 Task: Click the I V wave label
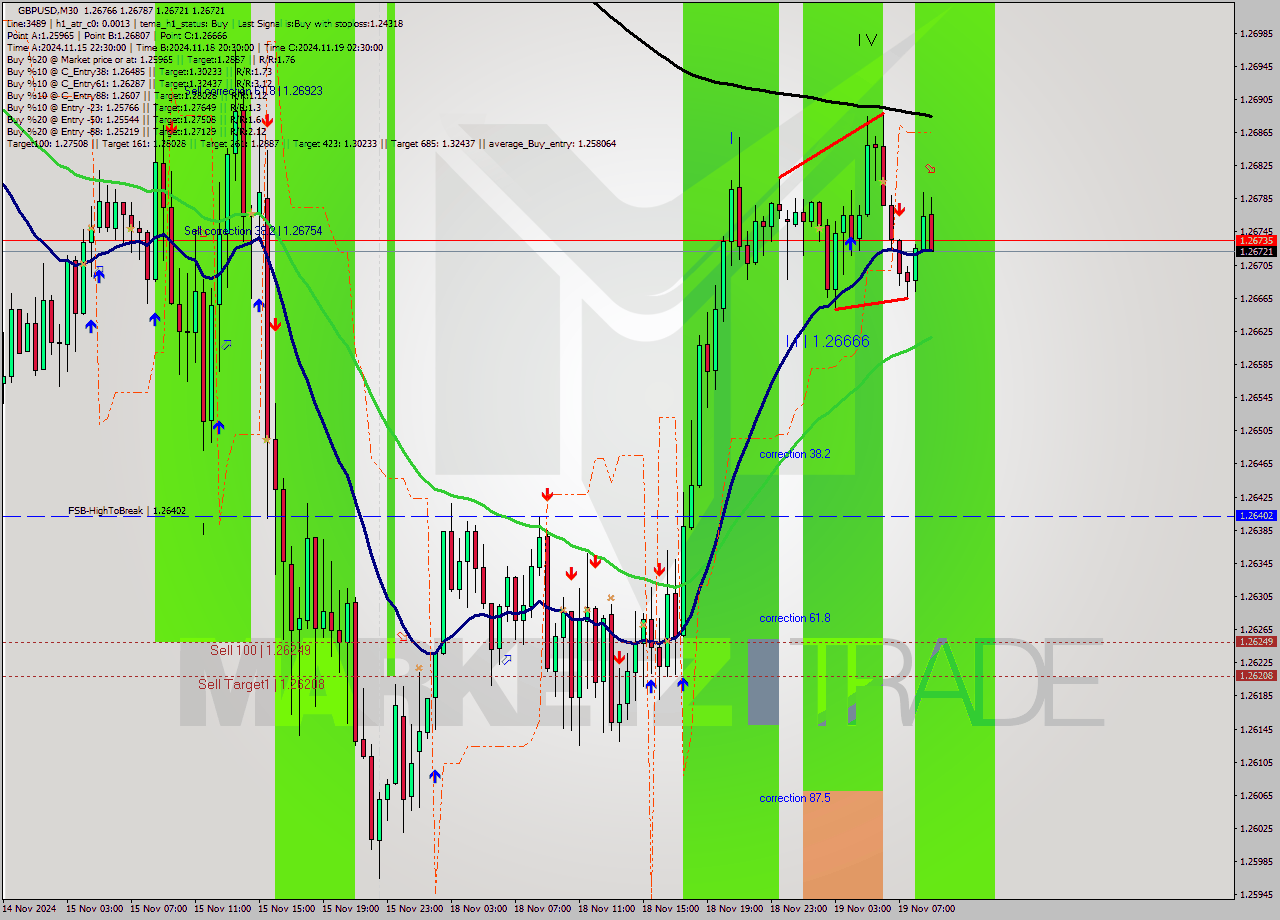[x=867, y=40]
